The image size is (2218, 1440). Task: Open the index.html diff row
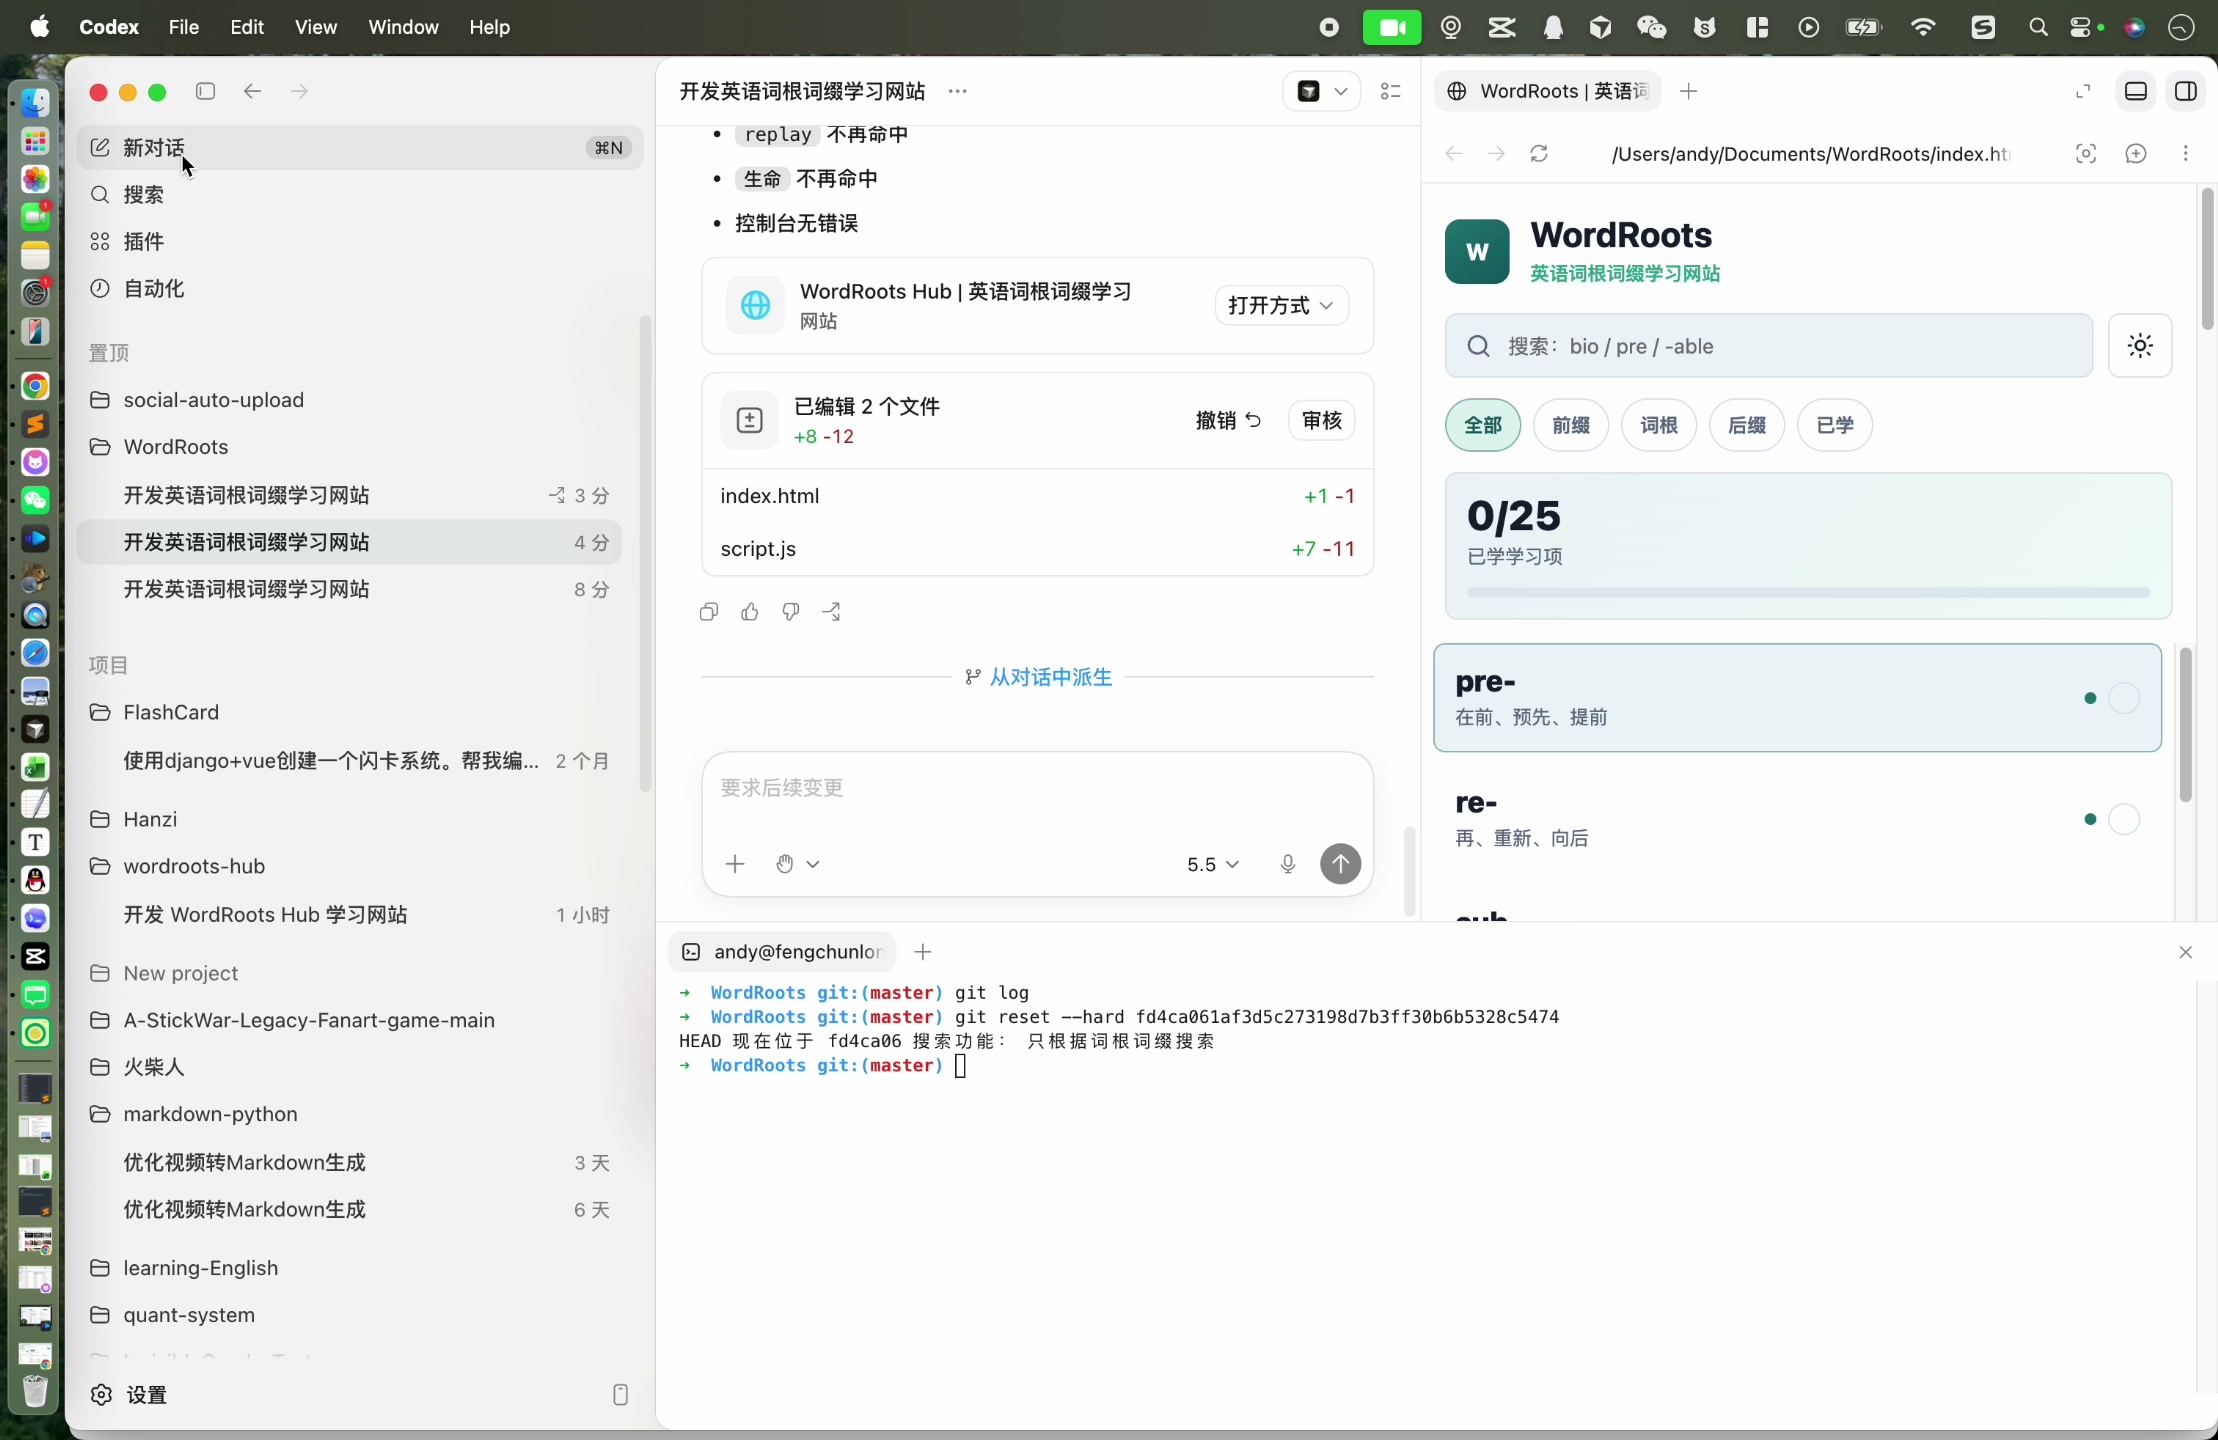coord(1037,496)
